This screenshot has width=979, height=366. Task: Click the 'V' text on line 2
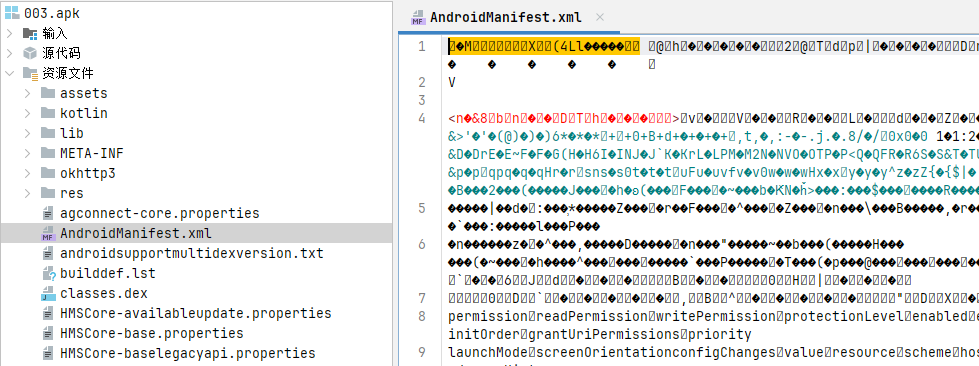[x=452, y=82]
